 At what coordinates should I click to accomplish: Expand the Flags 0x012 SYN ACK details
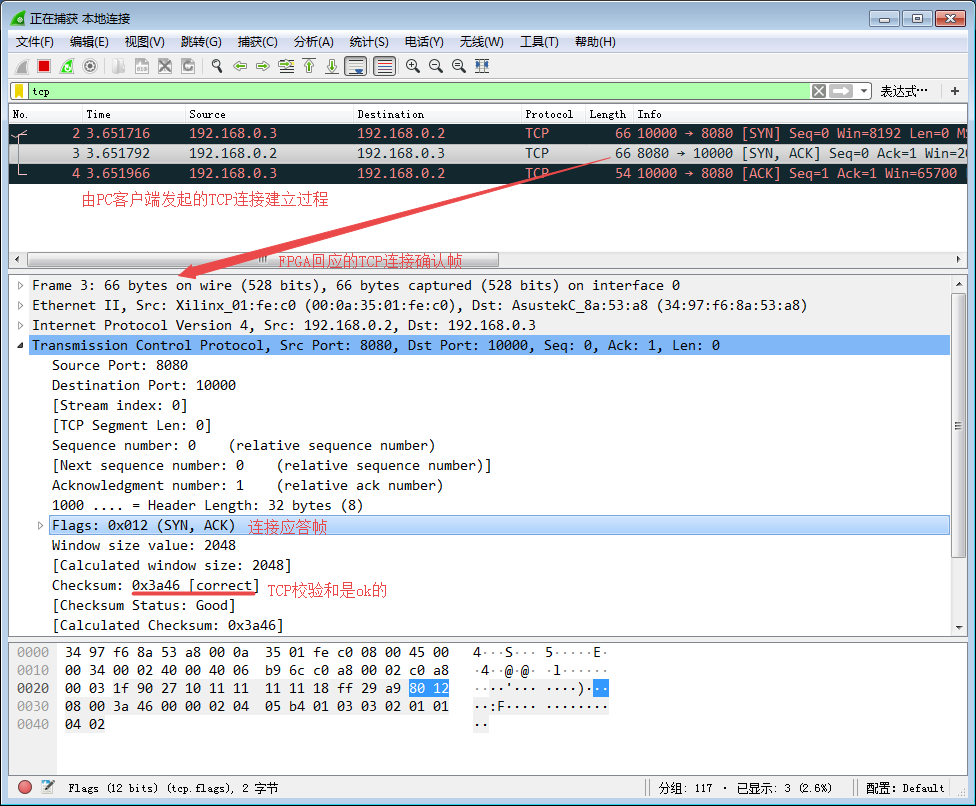pos(38,525)
